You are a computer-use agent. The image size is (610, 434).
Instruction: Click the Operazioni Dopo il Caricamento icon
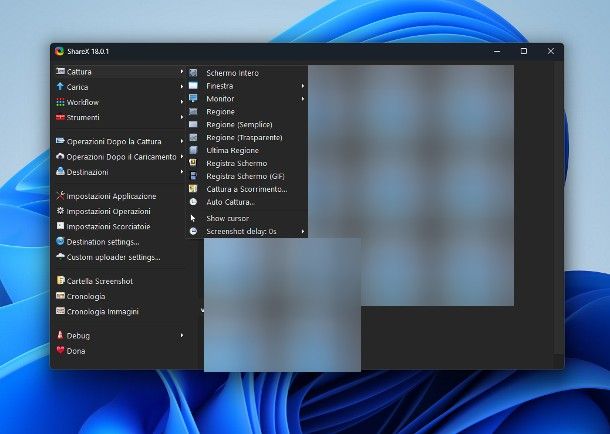coord(60,156)
